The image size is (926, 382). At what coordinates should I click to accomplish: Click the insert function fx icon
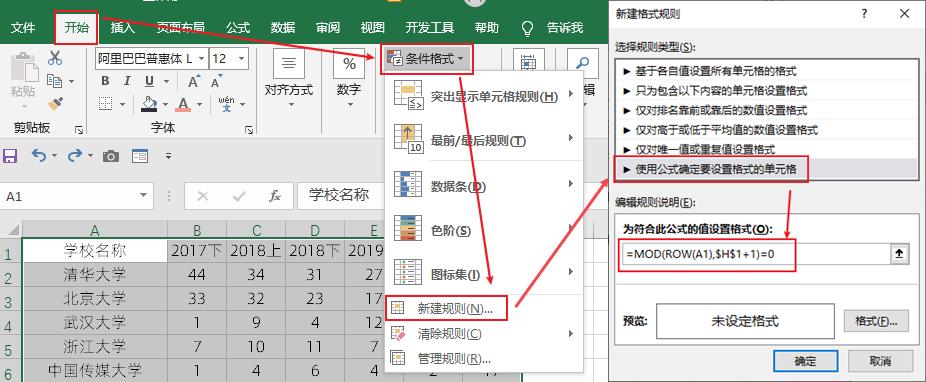pyautogui.click(x=274, y=196)
